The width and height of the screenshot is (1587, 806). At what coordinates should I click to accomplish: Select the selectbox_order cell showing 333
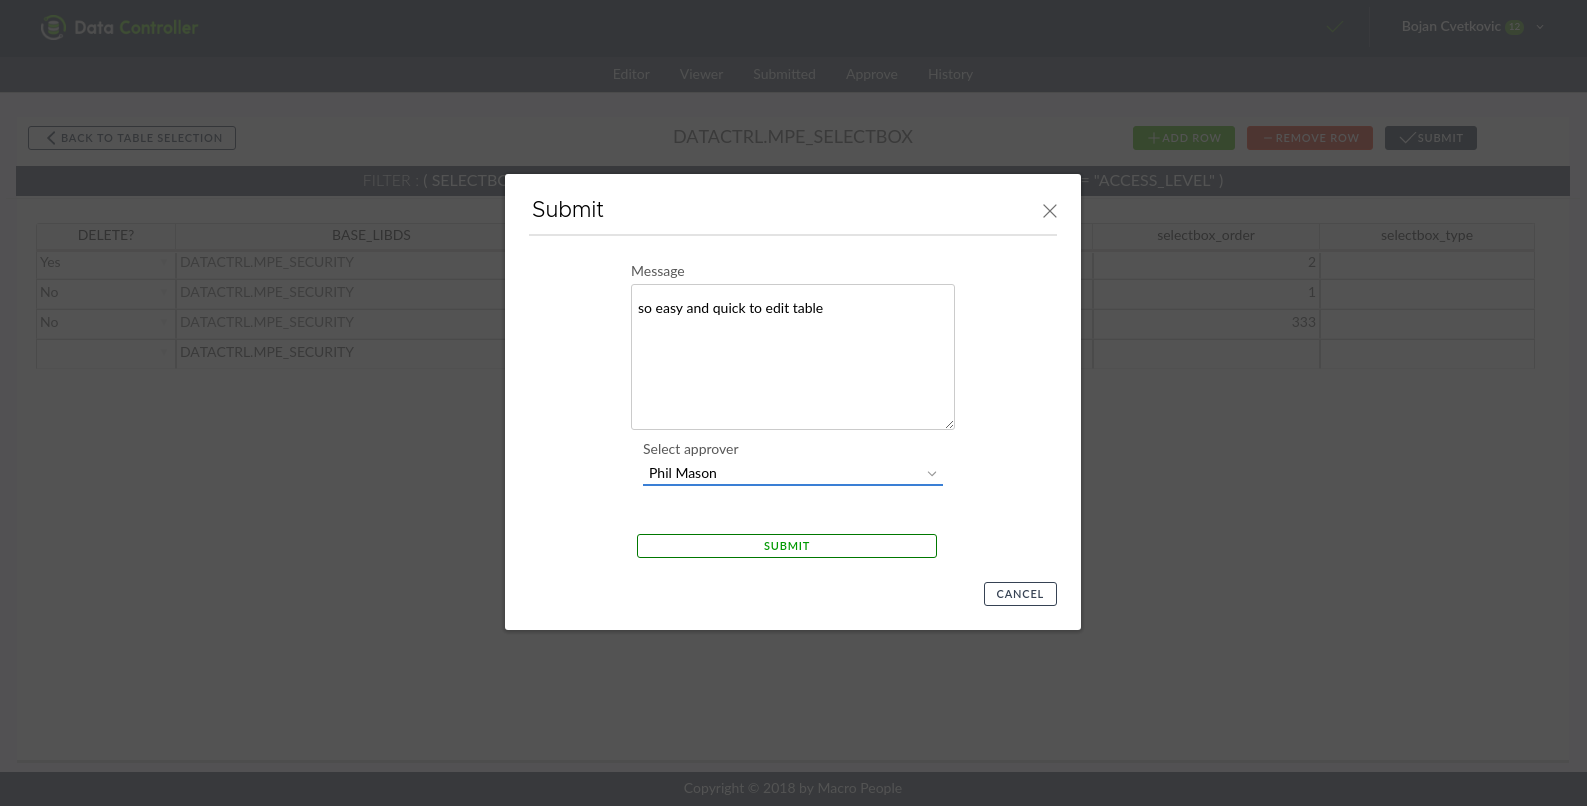pyautogui.click(x=1205, y=323)
